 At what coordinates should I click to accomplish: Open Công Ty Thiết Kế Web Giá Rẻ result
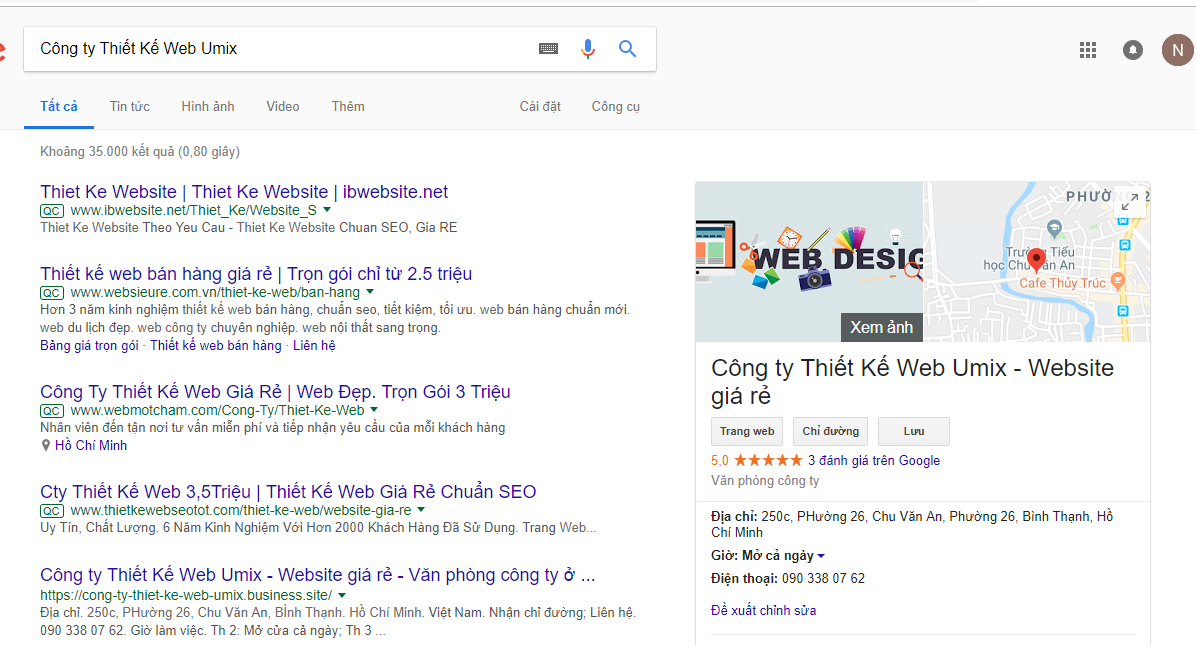(x=275, y=392)
